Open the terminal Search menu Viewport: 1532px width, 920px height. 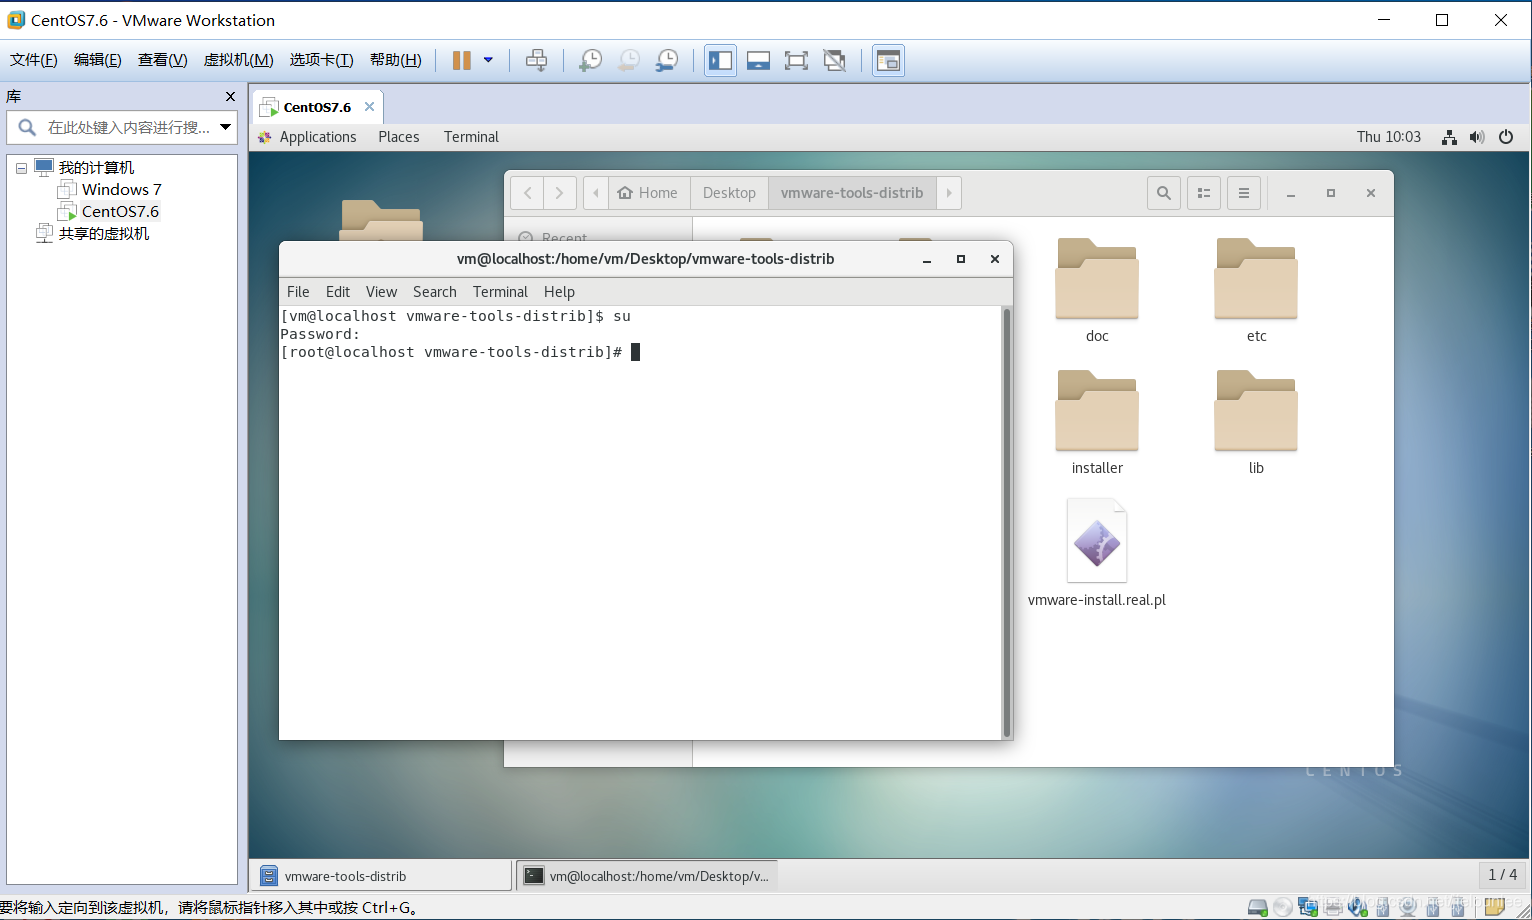pos(434,292)
